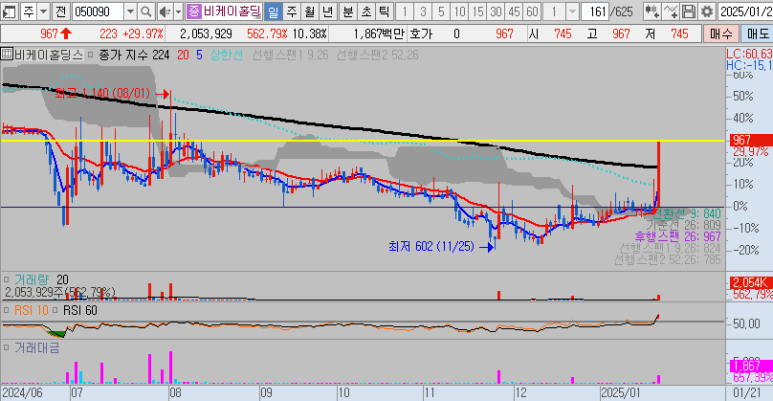Open the dropdown arrow beside speaker icon
Viewport: 773px width, 401px height.
[x=177, y=12]
